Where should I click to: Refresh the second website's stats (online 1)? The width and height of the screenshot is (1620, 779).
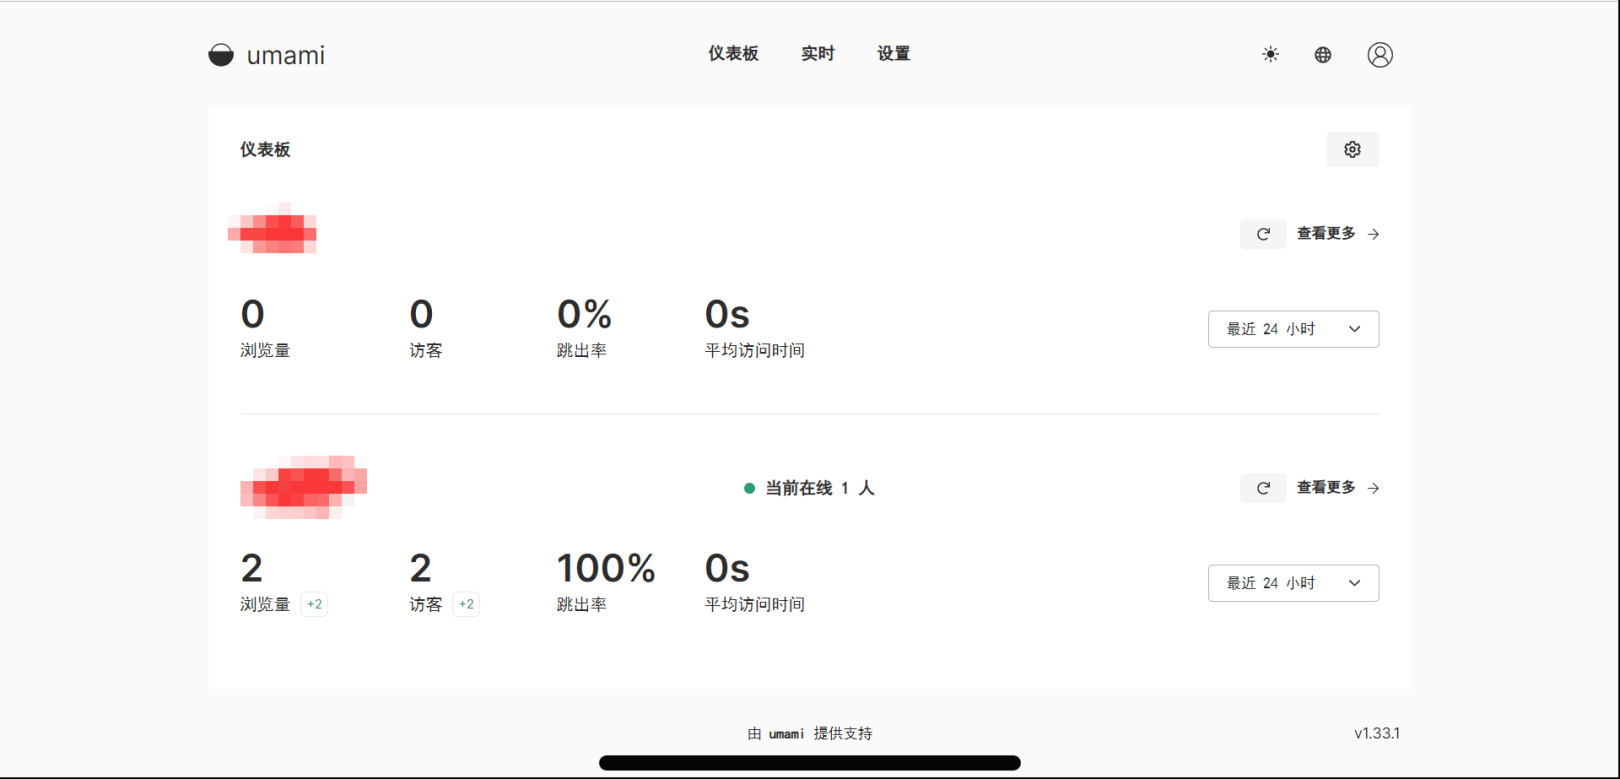(1263, 488)
